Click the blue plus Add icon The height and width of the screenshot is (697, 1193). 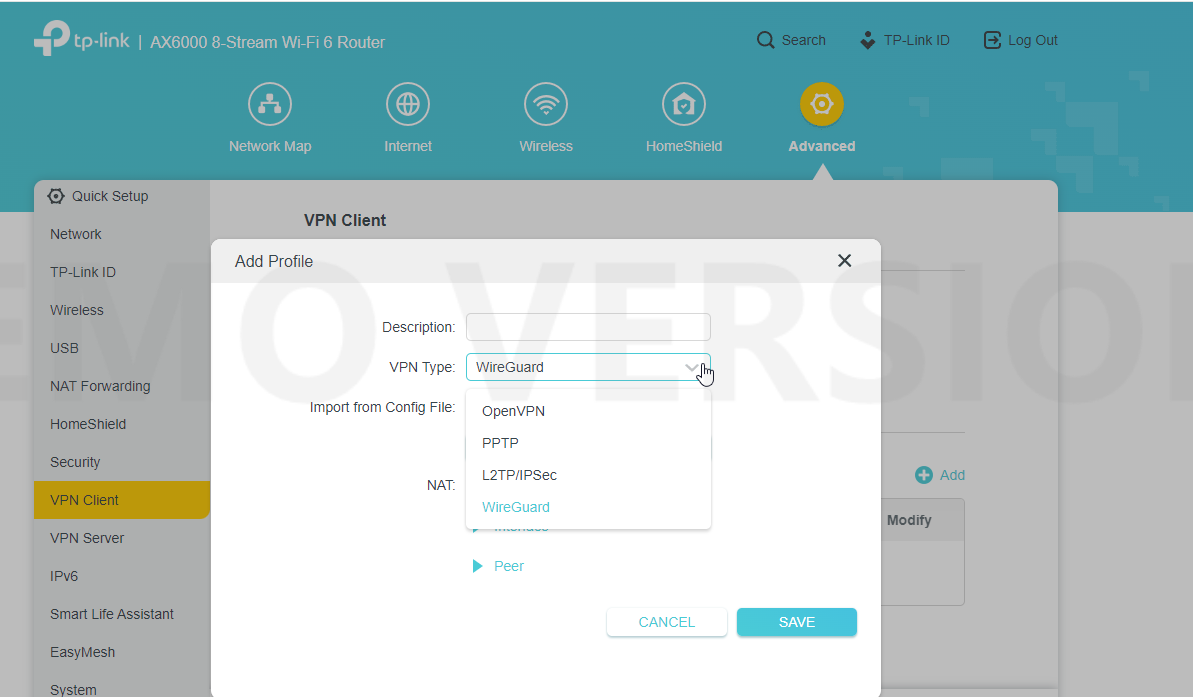tap(924, 475)
